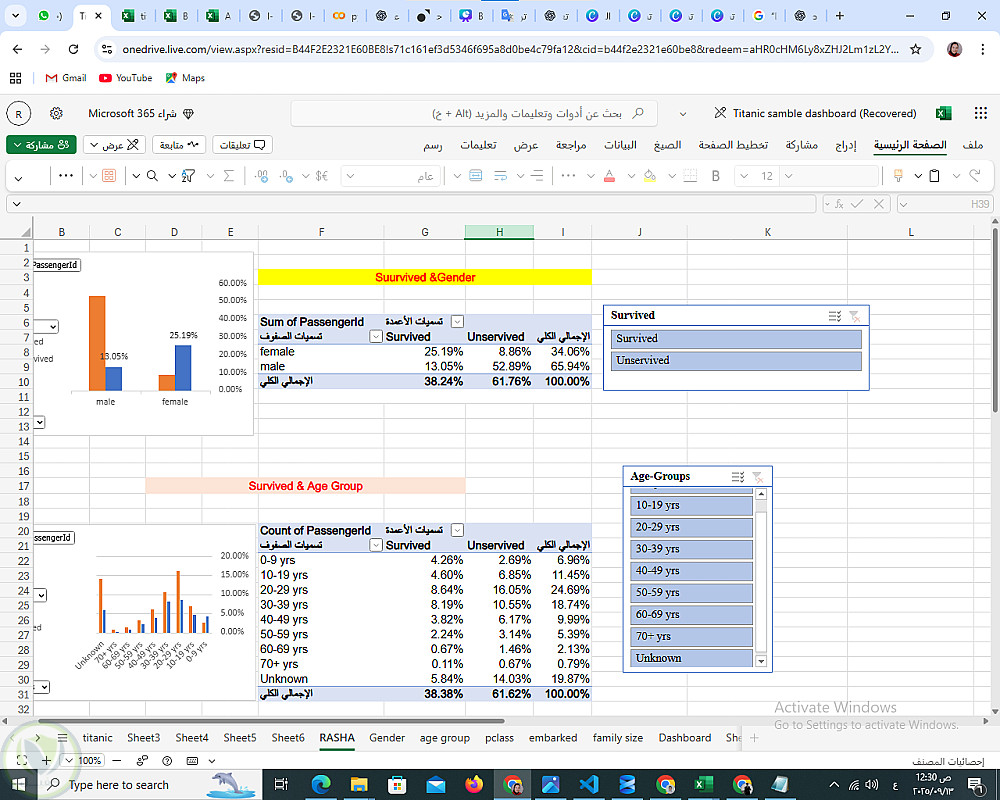
Task: Open the number format dropdown
Action: pyautogui.click(x=350, y=176)
